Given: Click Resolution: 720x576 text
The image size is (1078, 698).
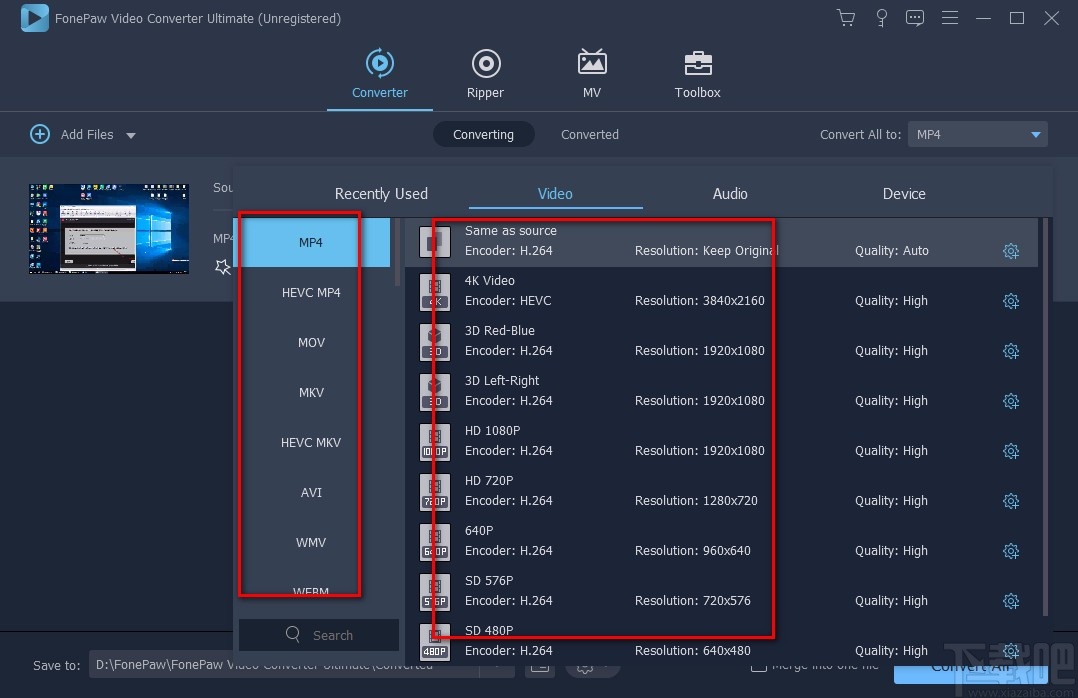Looking at the screenshot, I should coord(692,600).
